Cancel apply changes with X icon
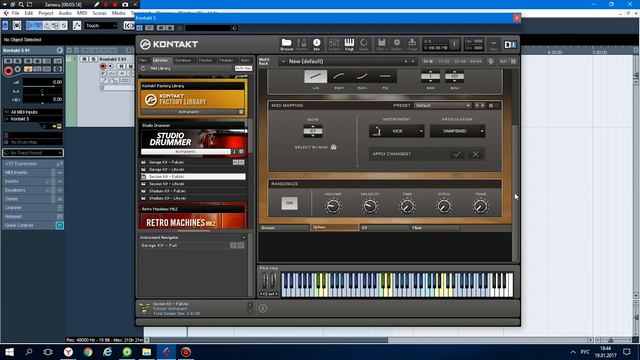 pyautogui.click(x=475, y=154)
